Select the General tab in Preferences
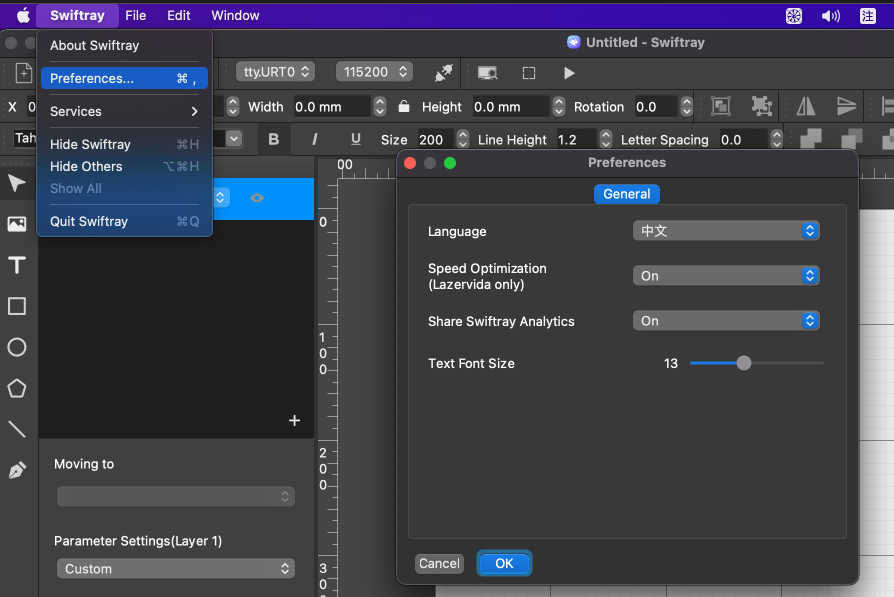 (627, 194)
